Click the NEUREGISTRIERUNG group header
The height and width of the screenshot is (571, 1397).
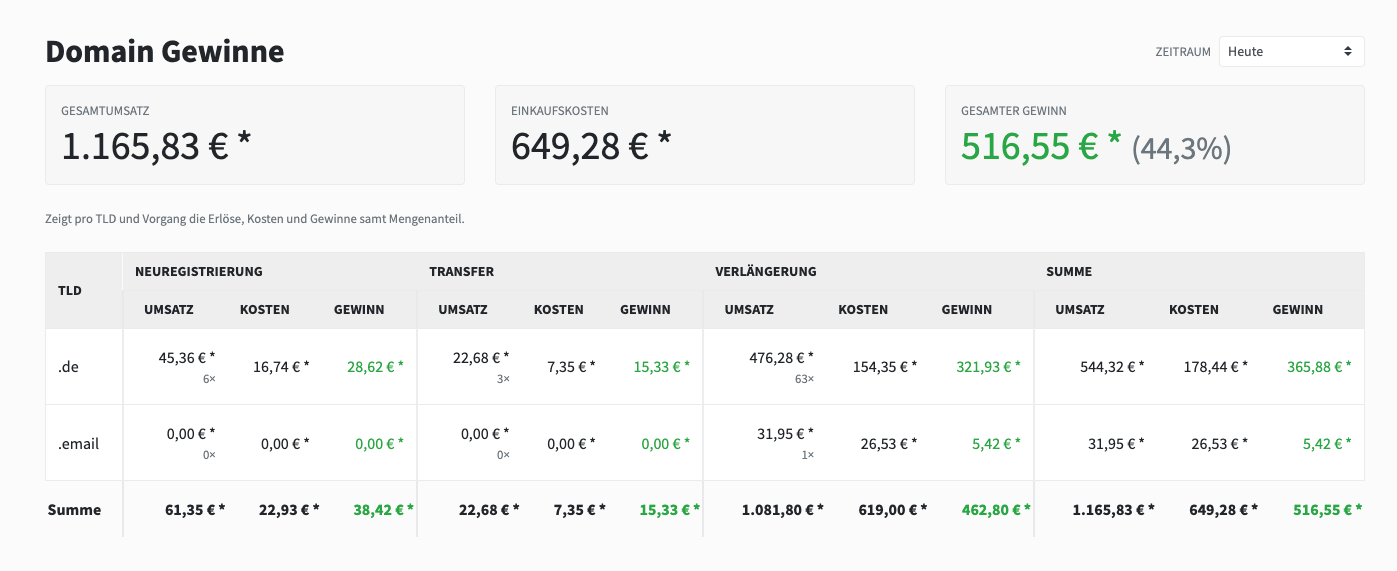pyautogui.click(x=199, y=271)
